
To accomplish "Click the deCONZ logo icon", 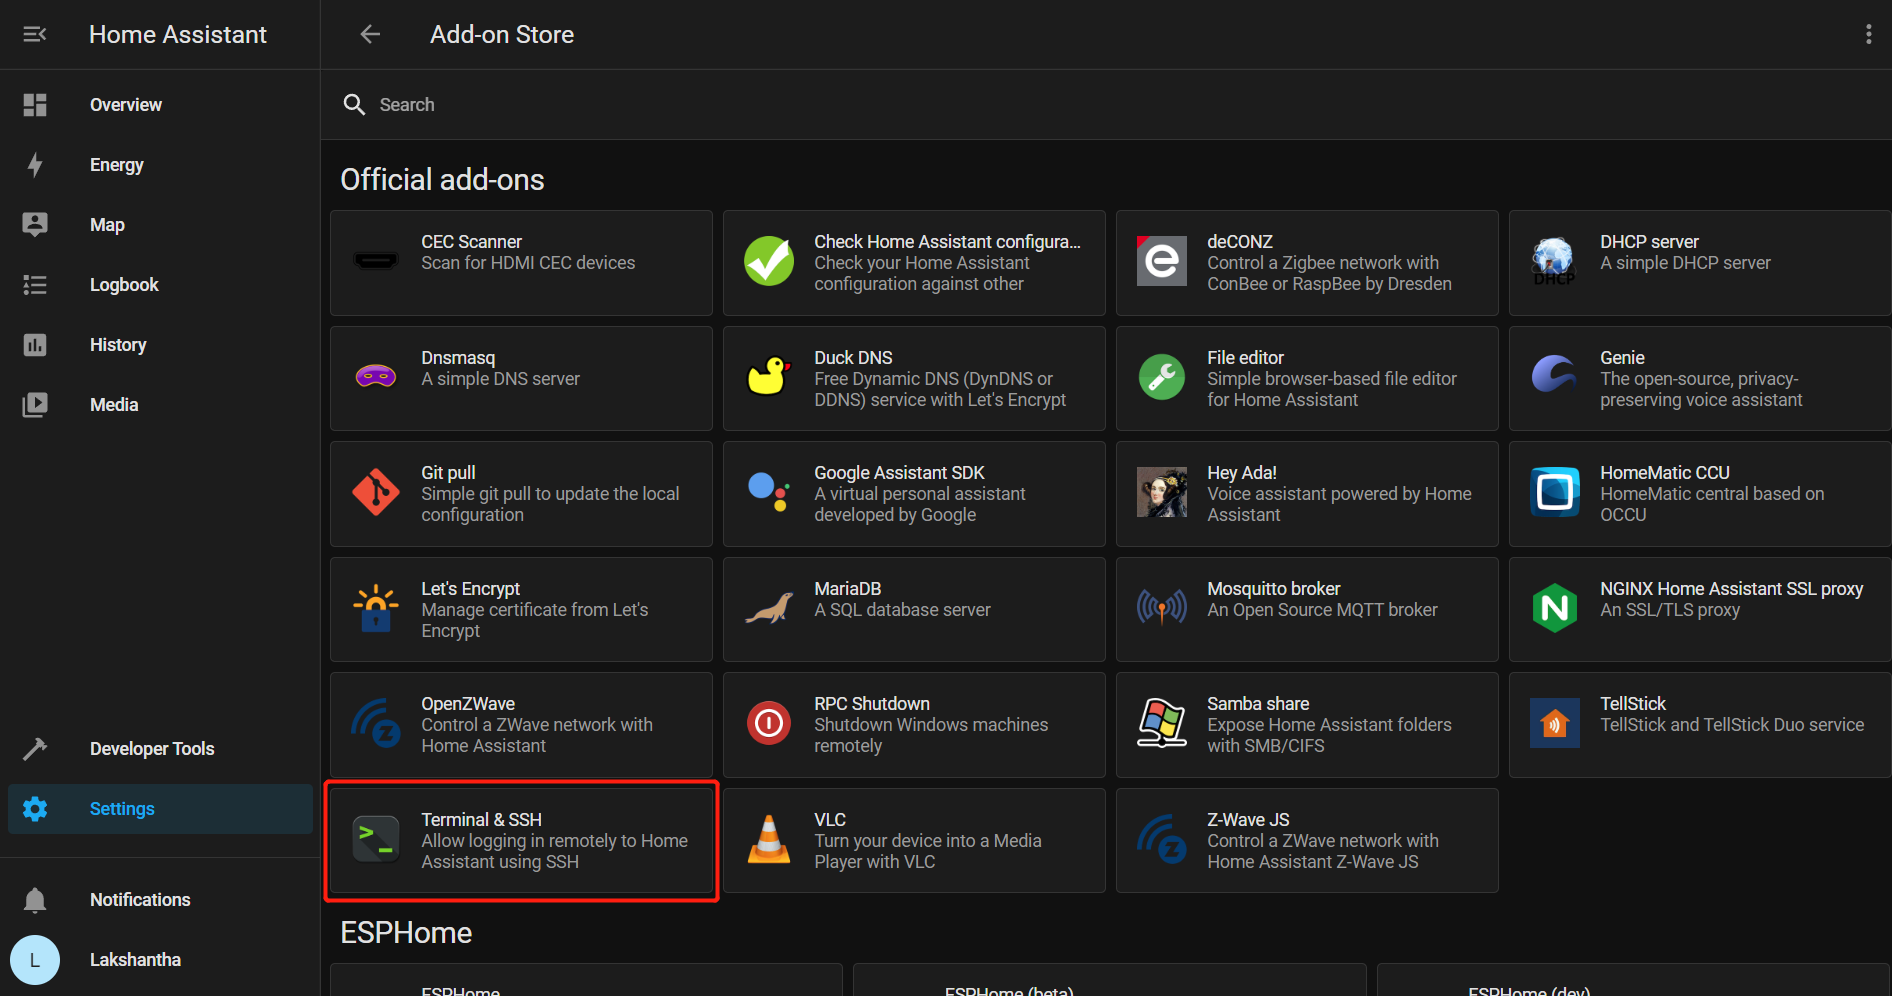I will point(1162,261).
